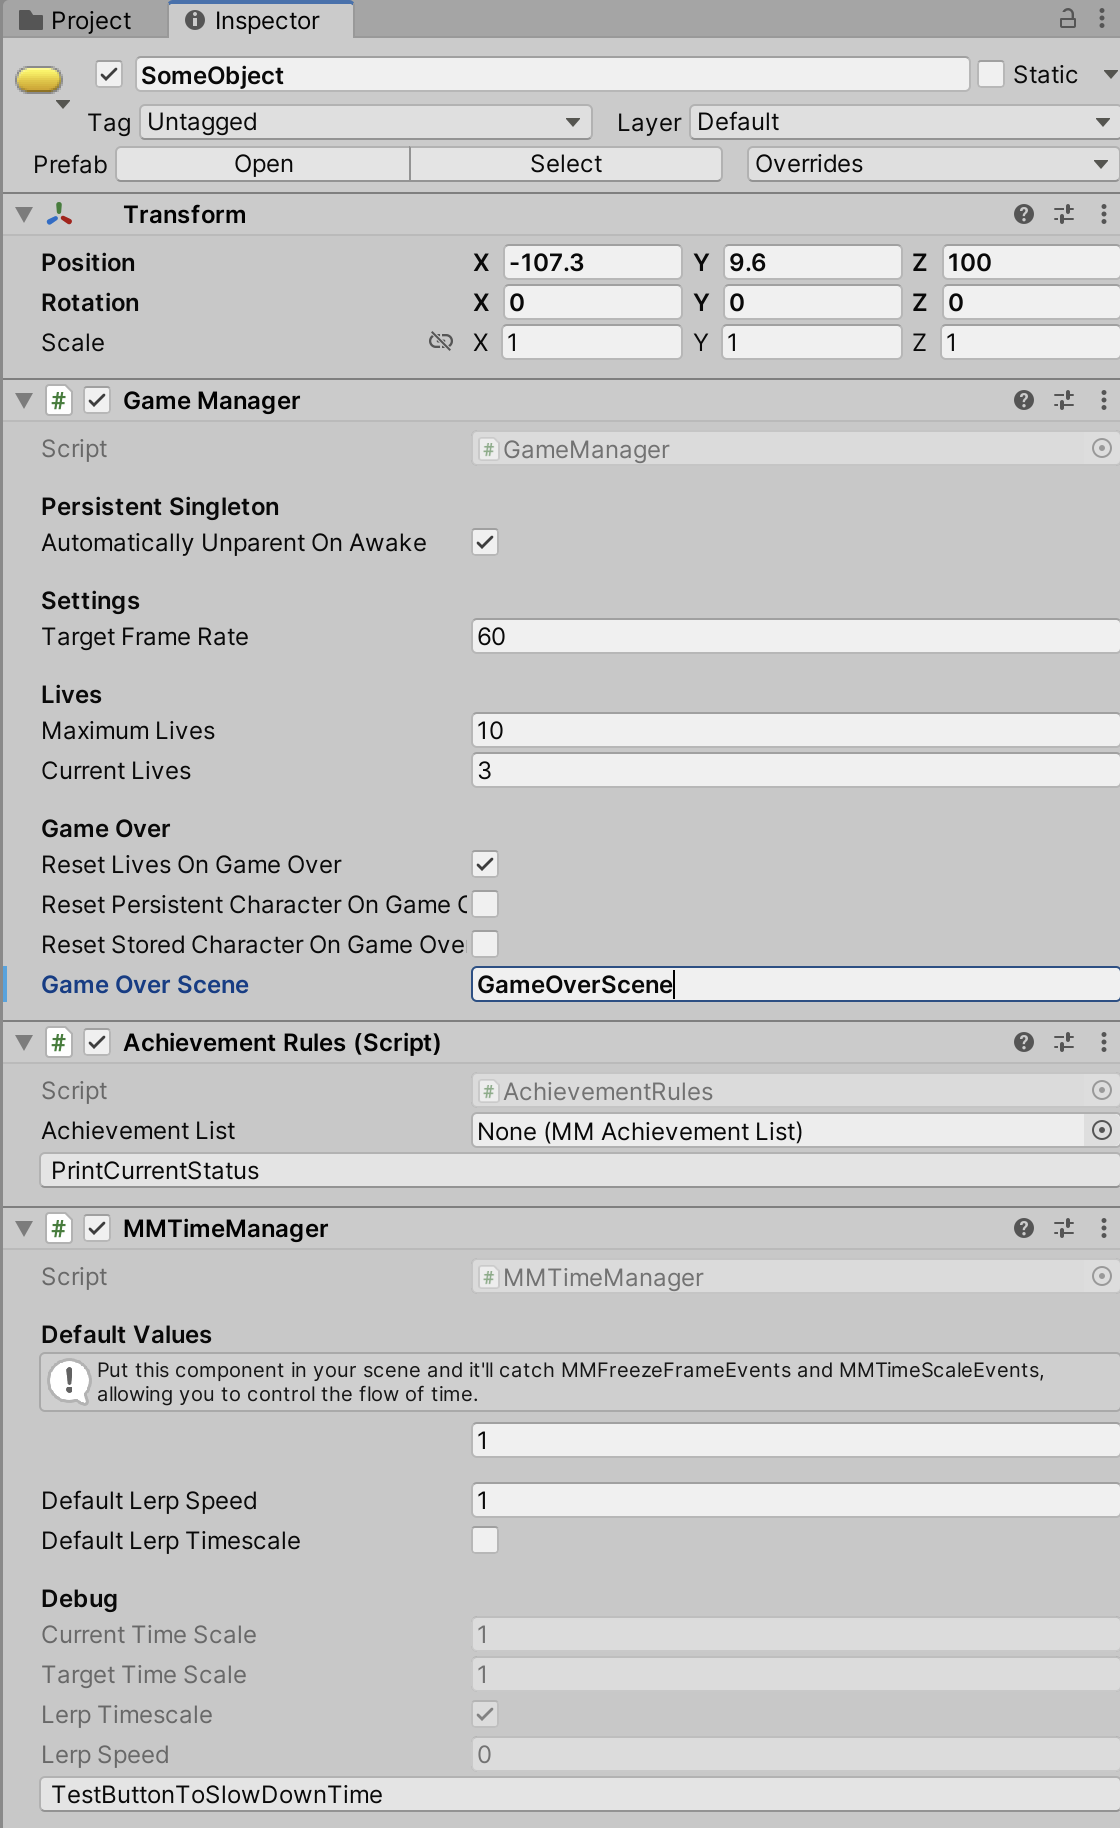Open the object icon dropdown arrow

tap(63, 104)
